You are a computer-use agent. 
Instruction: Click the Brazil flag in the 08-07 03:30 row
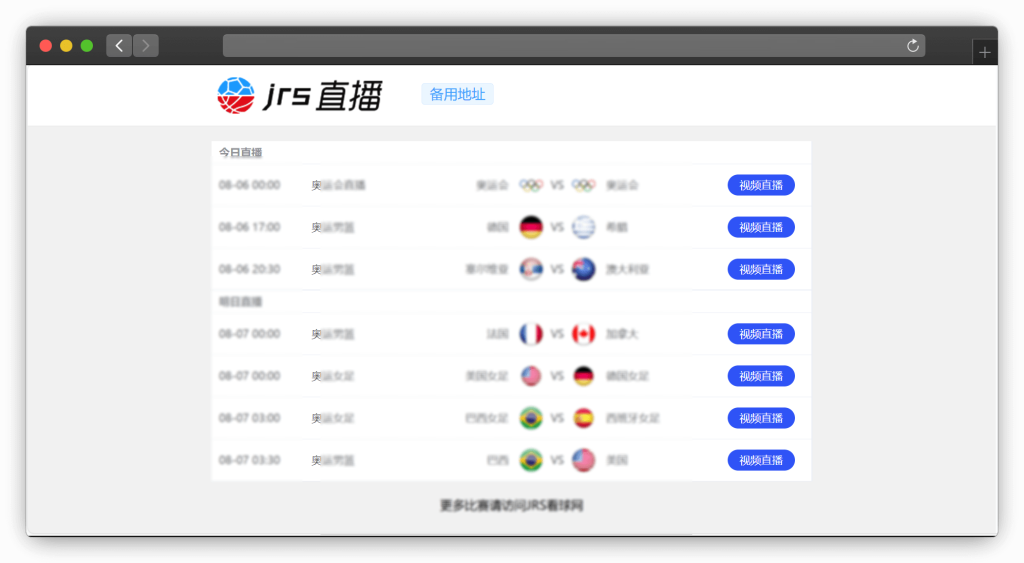coord(531,460)
